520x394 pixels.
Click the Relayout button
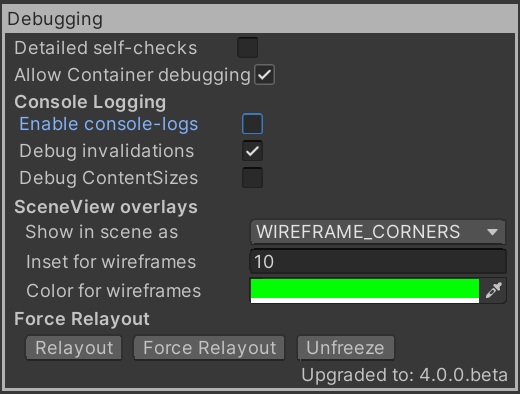click(x=74, y=348)
